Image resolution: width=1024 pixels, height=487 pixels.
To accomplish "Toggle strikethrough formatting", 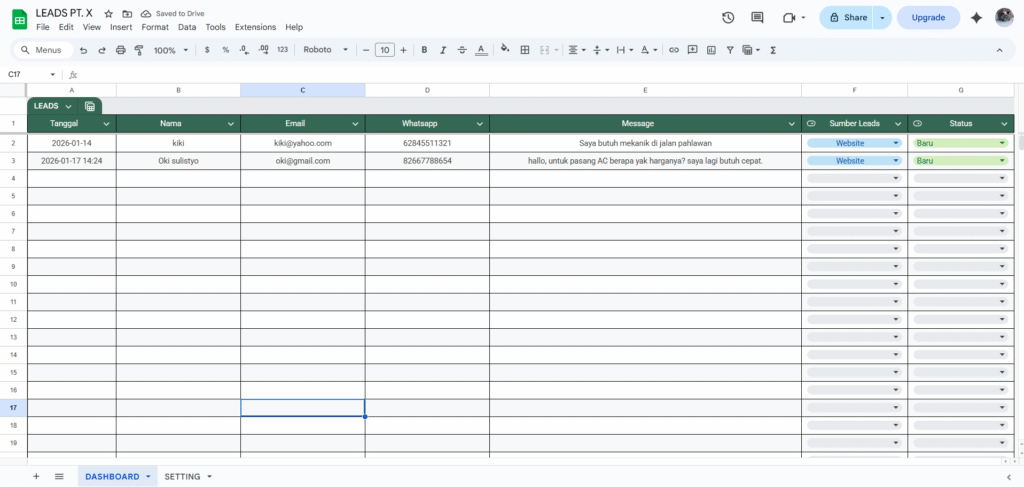I will click(462, 50).
